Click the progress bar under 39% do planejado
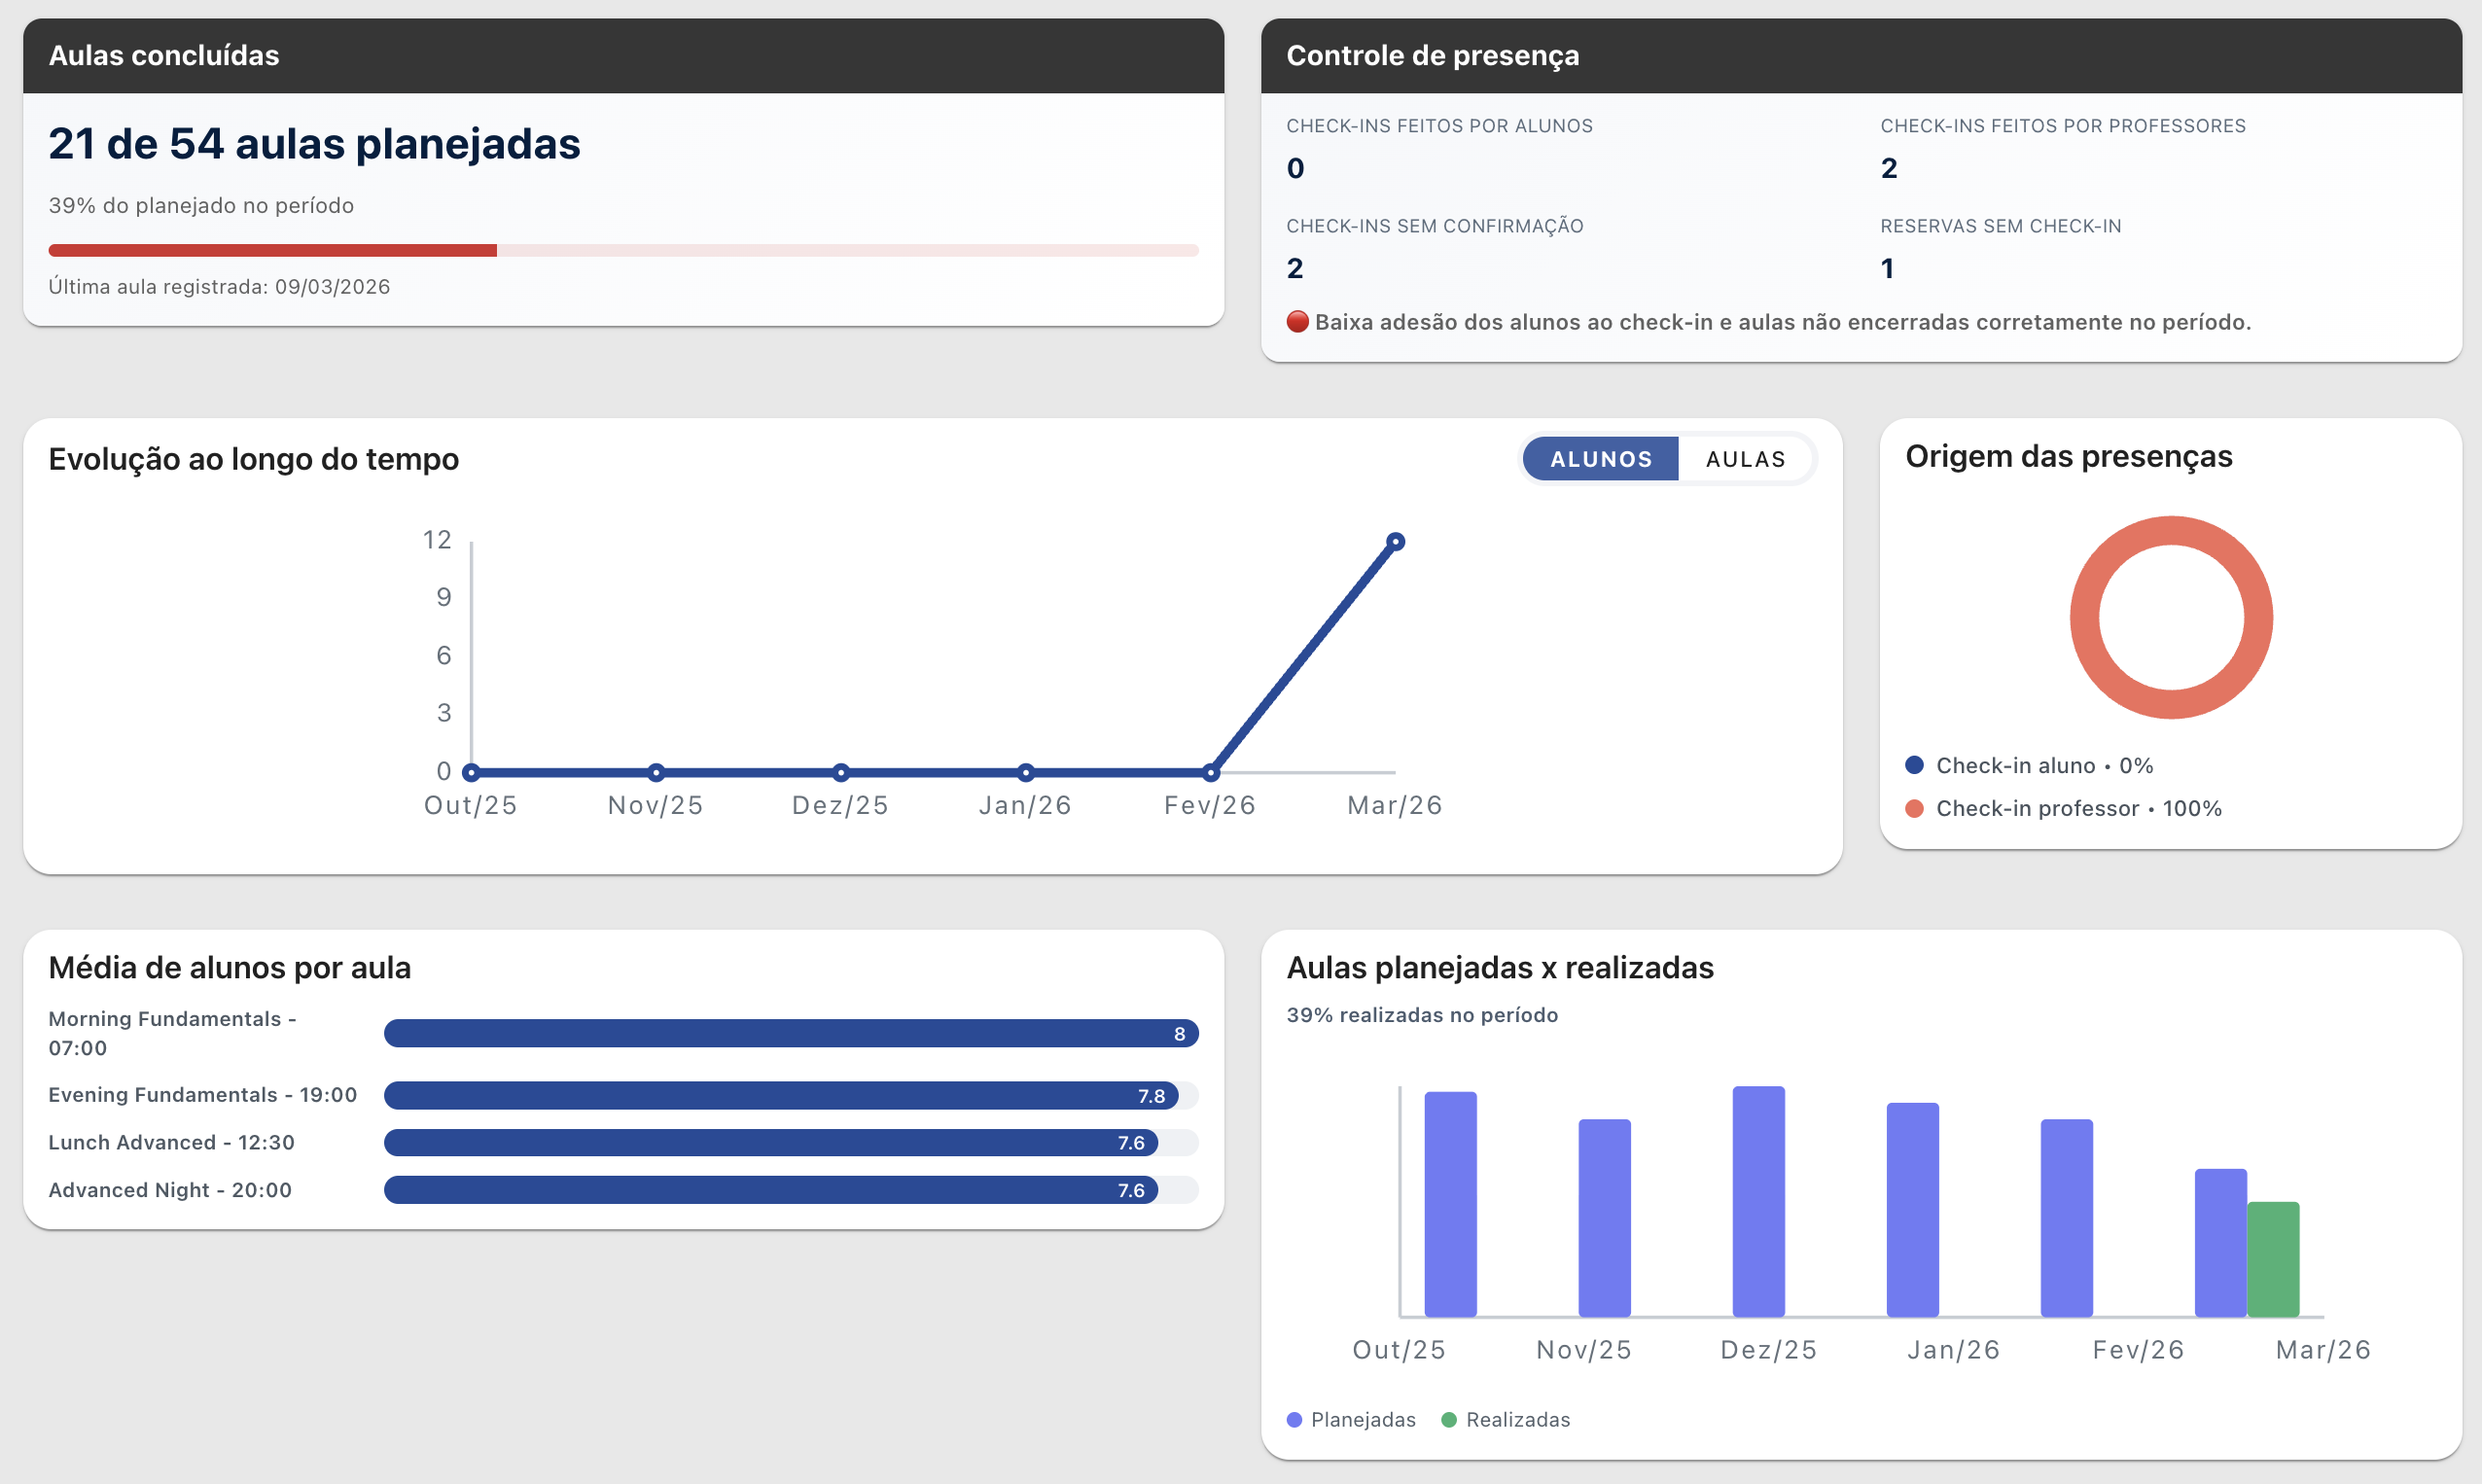 623,249
